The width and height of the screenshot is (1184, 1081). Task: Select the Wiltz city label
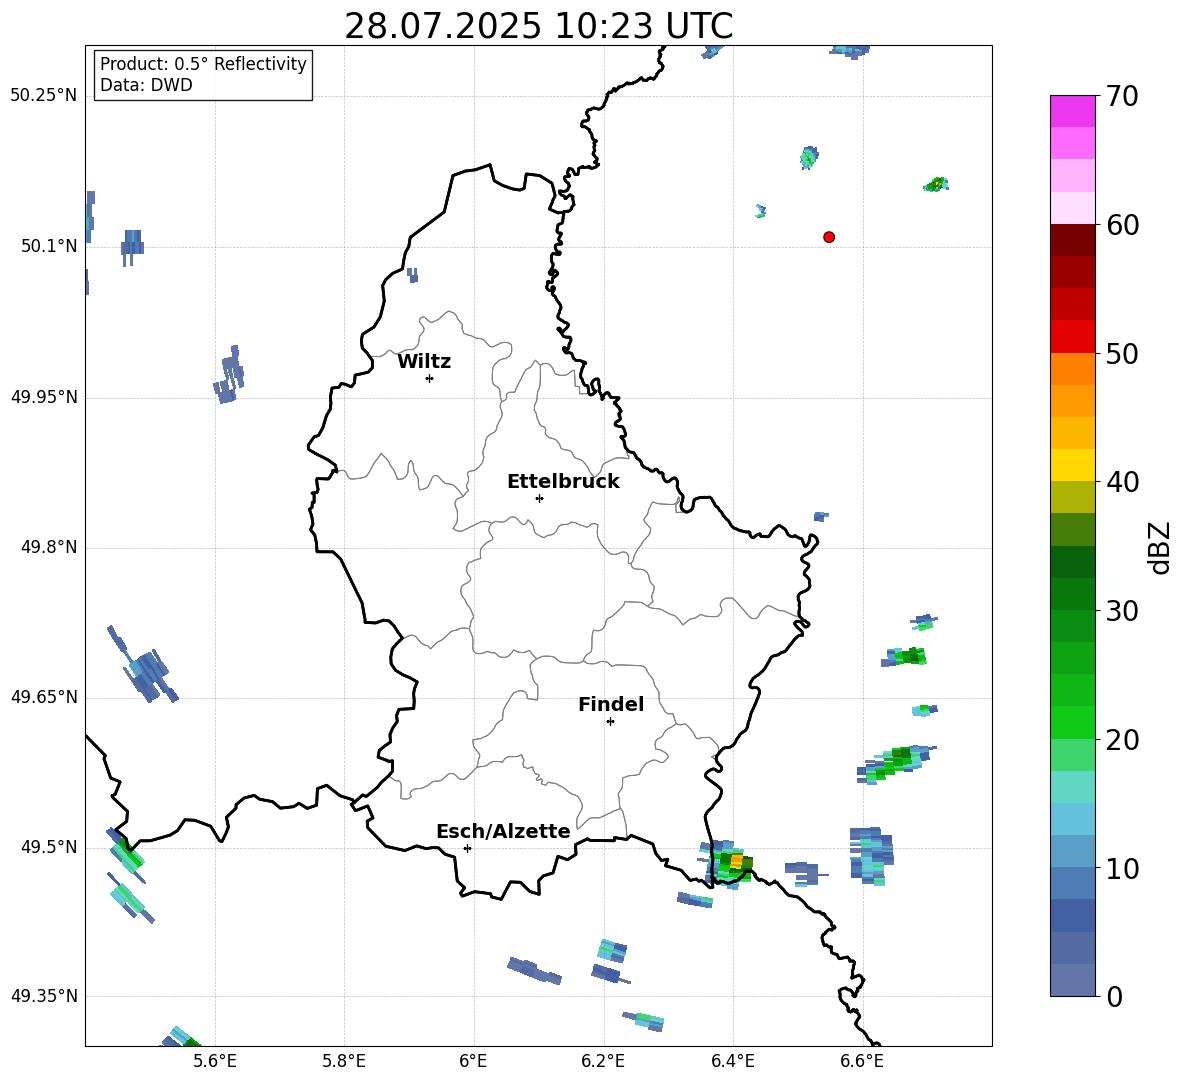[424, 362]
